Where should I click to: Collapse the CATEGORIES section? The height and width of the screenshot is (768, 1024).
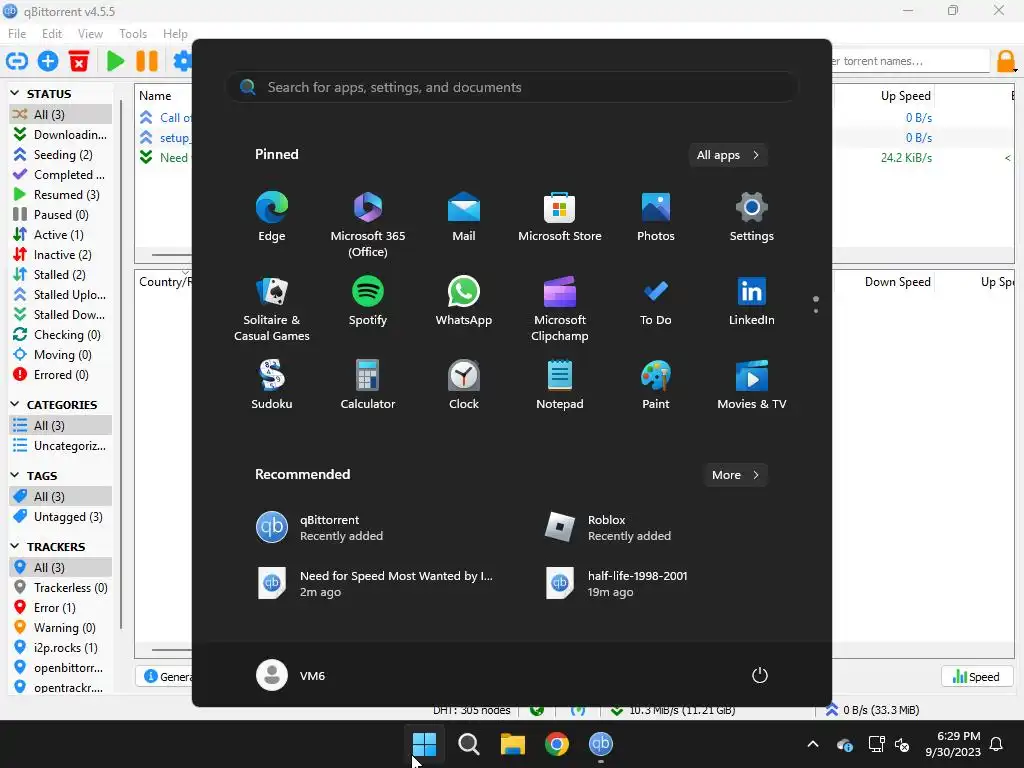14,404
